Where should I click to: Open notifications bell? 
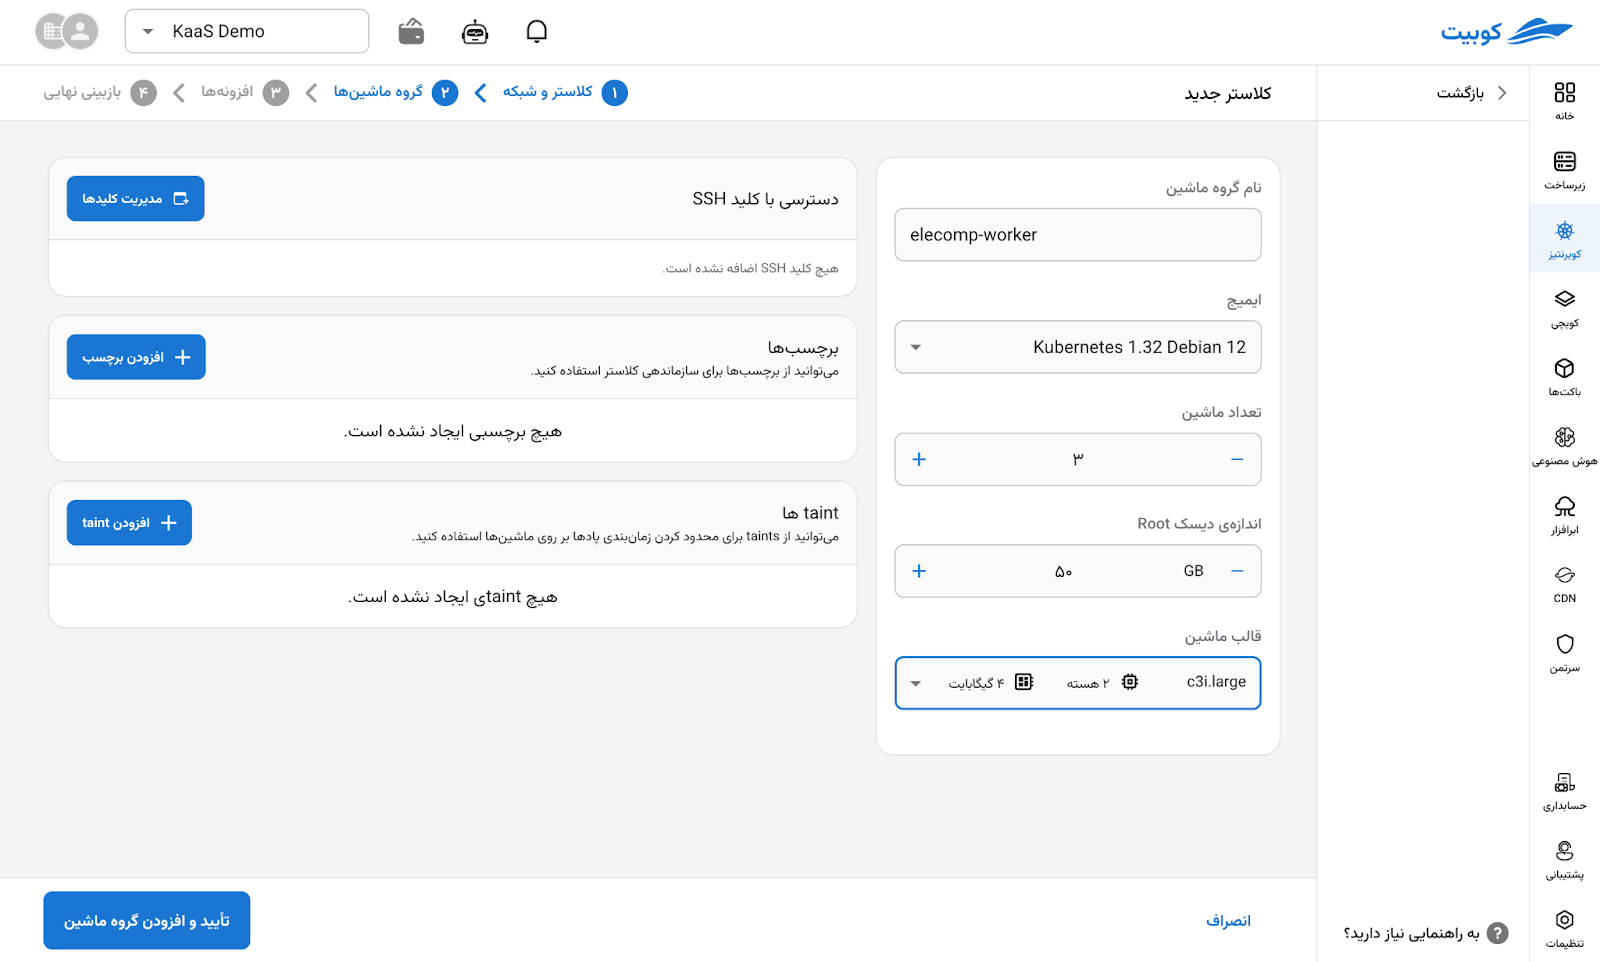coord(537,32)
